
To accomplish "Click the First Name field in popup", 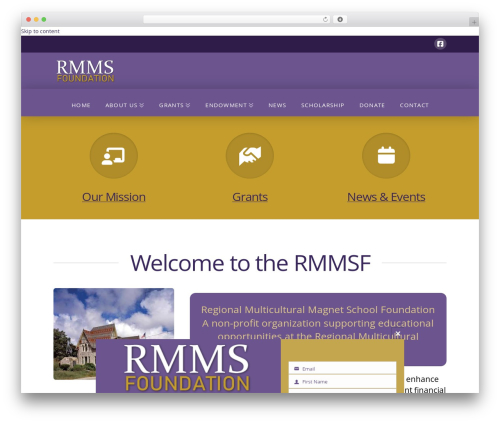I will (x=342, y=382).
